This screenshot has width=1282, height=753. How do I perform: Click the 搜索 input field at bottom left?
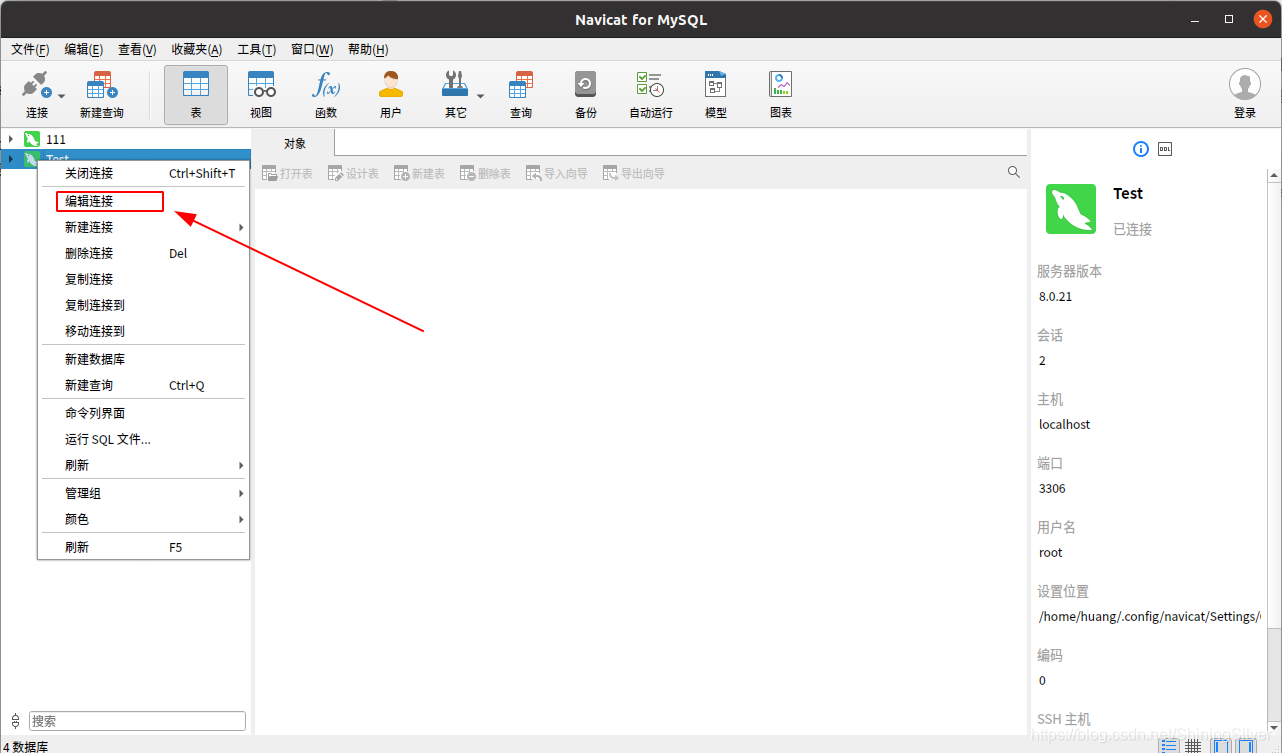point(137,720)
